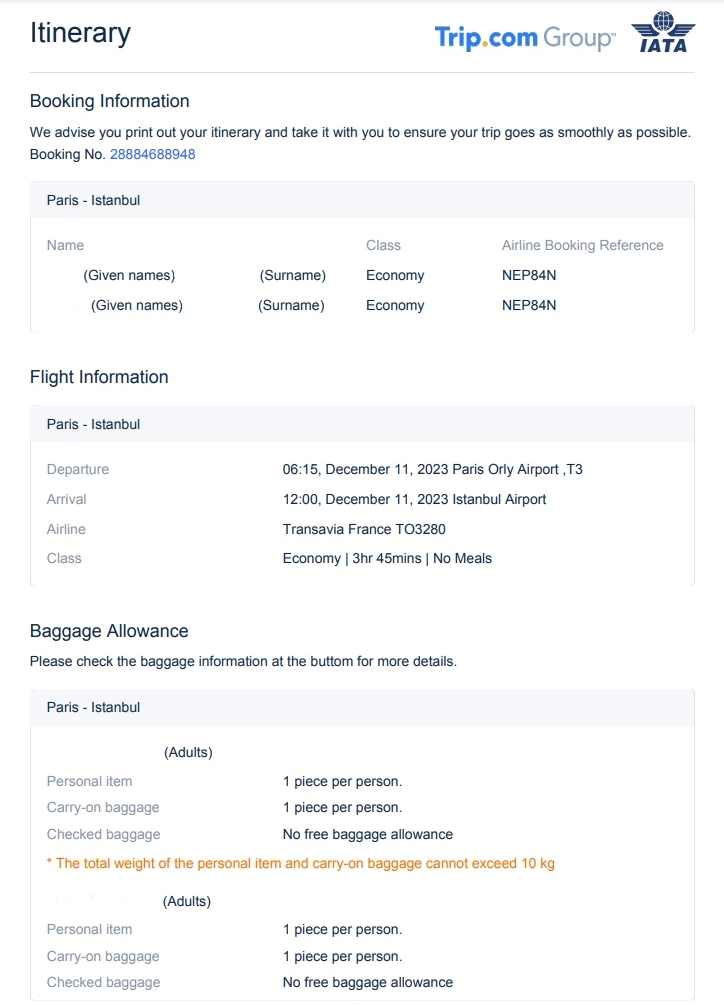Select the Booking Information heading
Viewport: 724px width, 1005px height.
109,101
